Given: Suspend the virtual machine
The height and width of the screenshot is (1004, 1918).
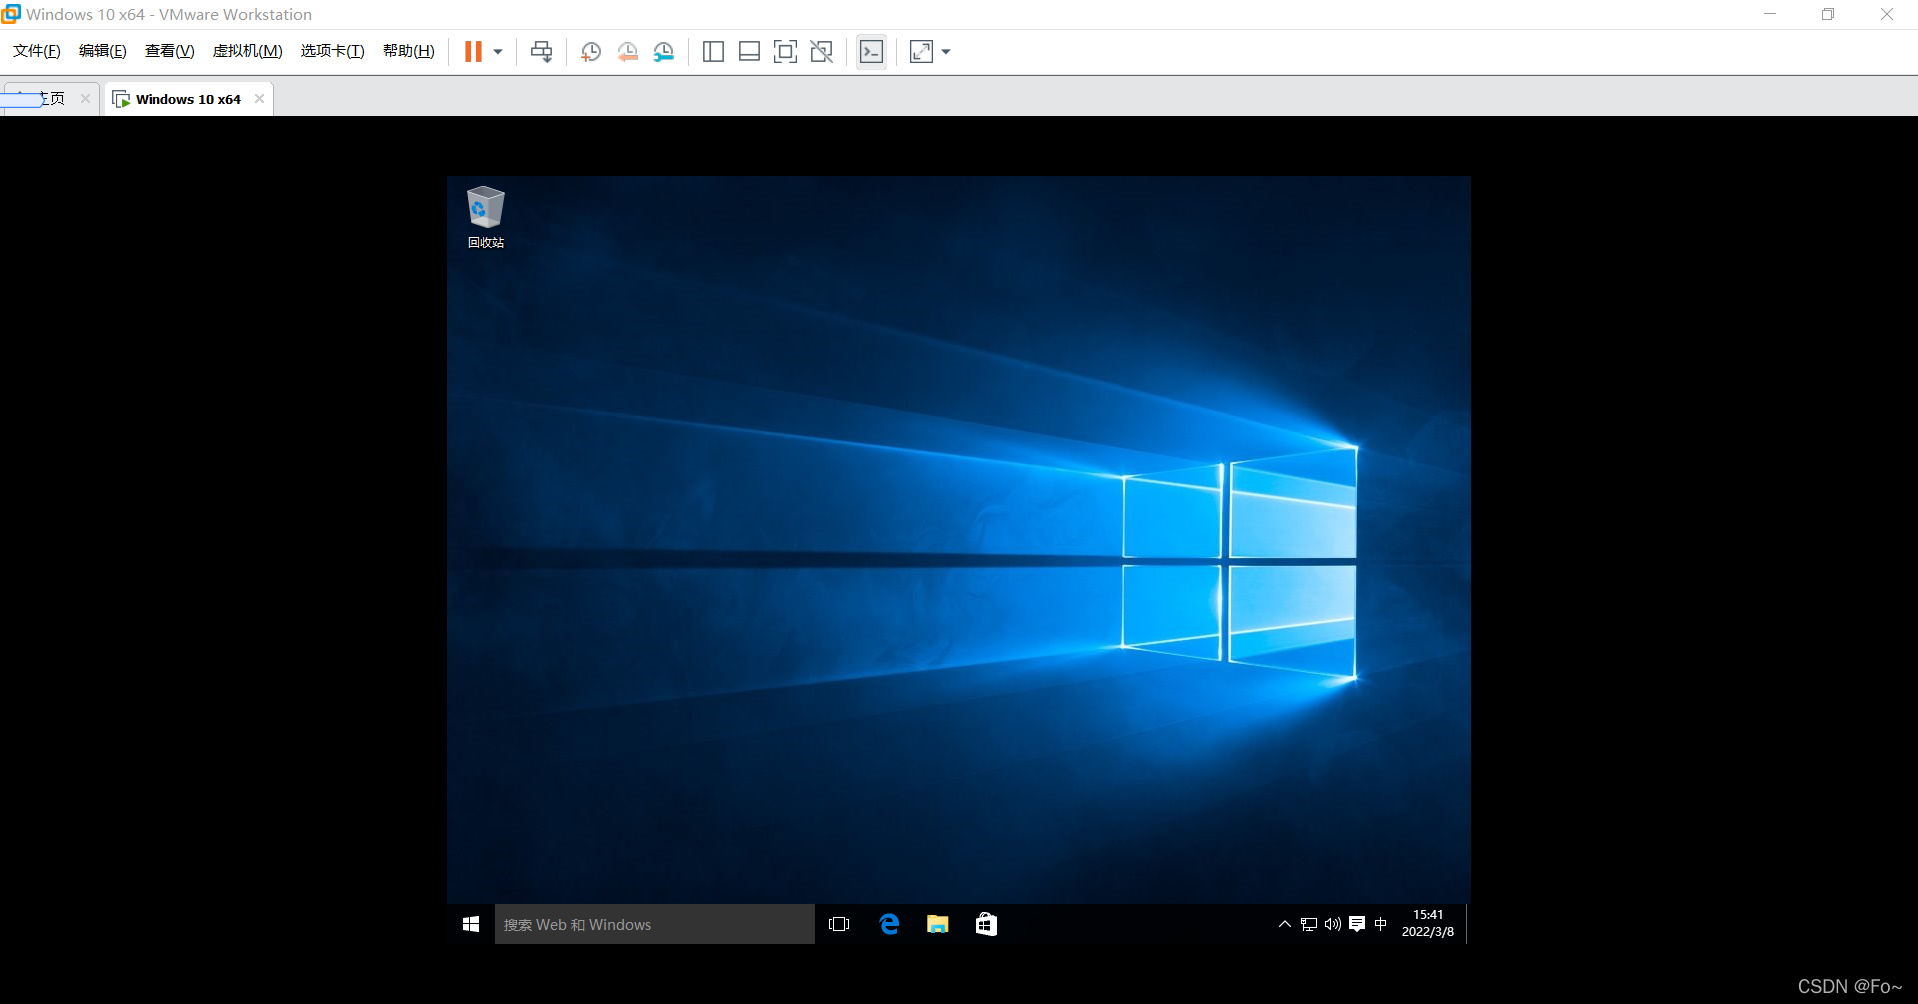Looking at the screenshot, I should pos(474,51).
